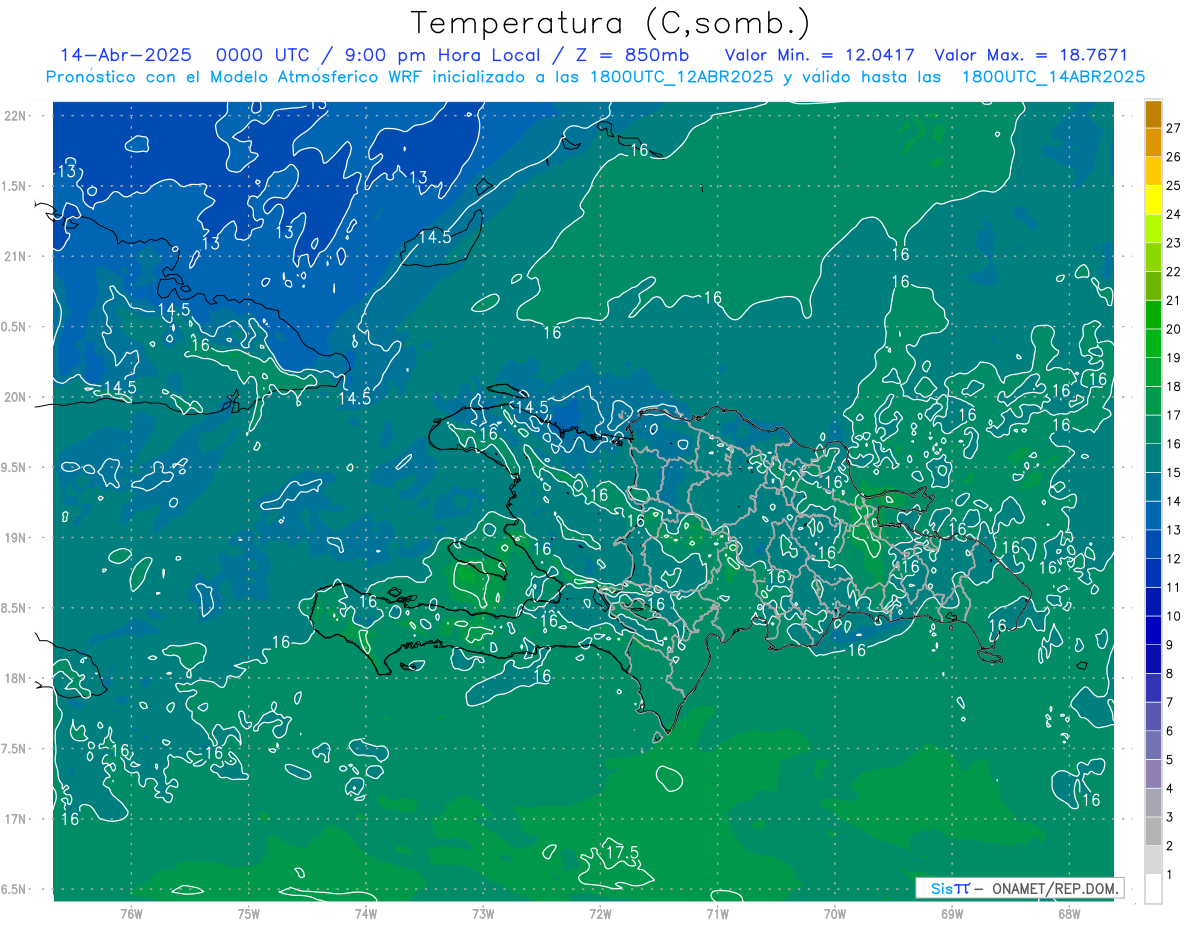Click the '19N' latitude label
Viewport: 1200px width, 927px height.
15,538
